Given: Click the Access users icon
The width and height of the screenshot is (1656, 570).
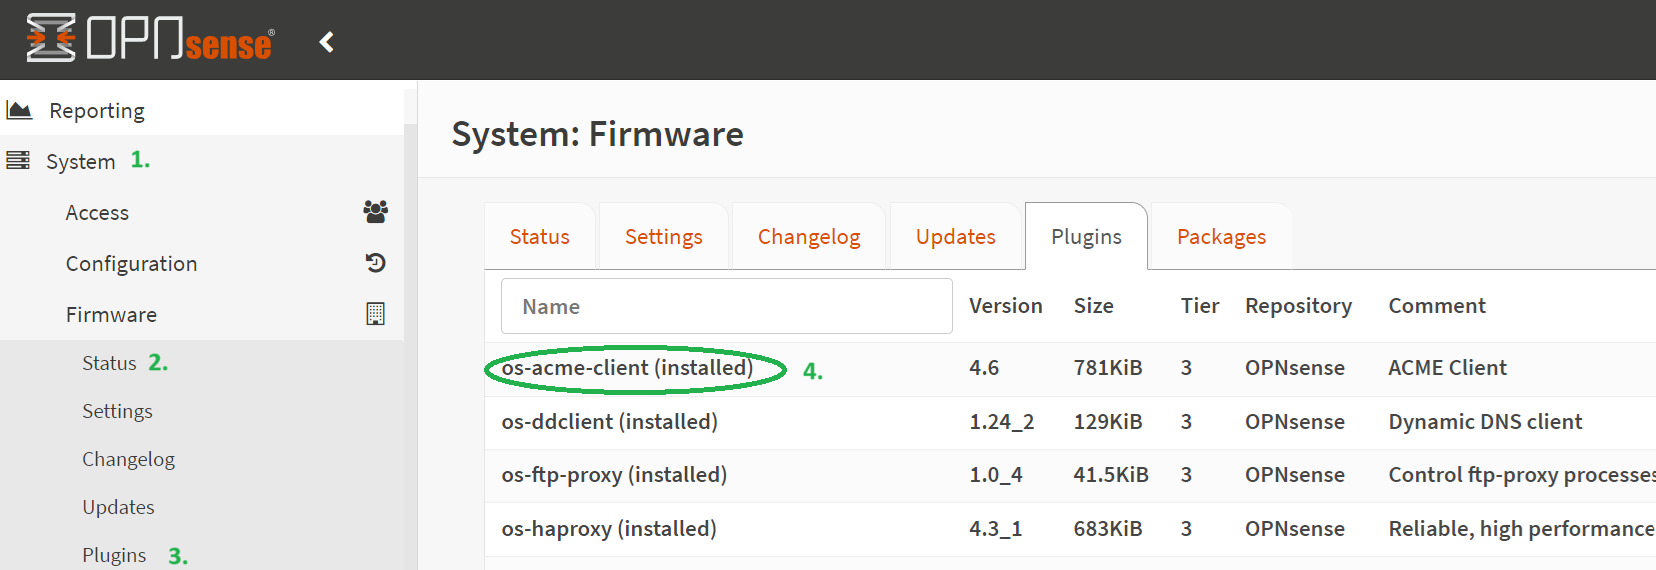Looking at the screenshot, I should 375,212.
